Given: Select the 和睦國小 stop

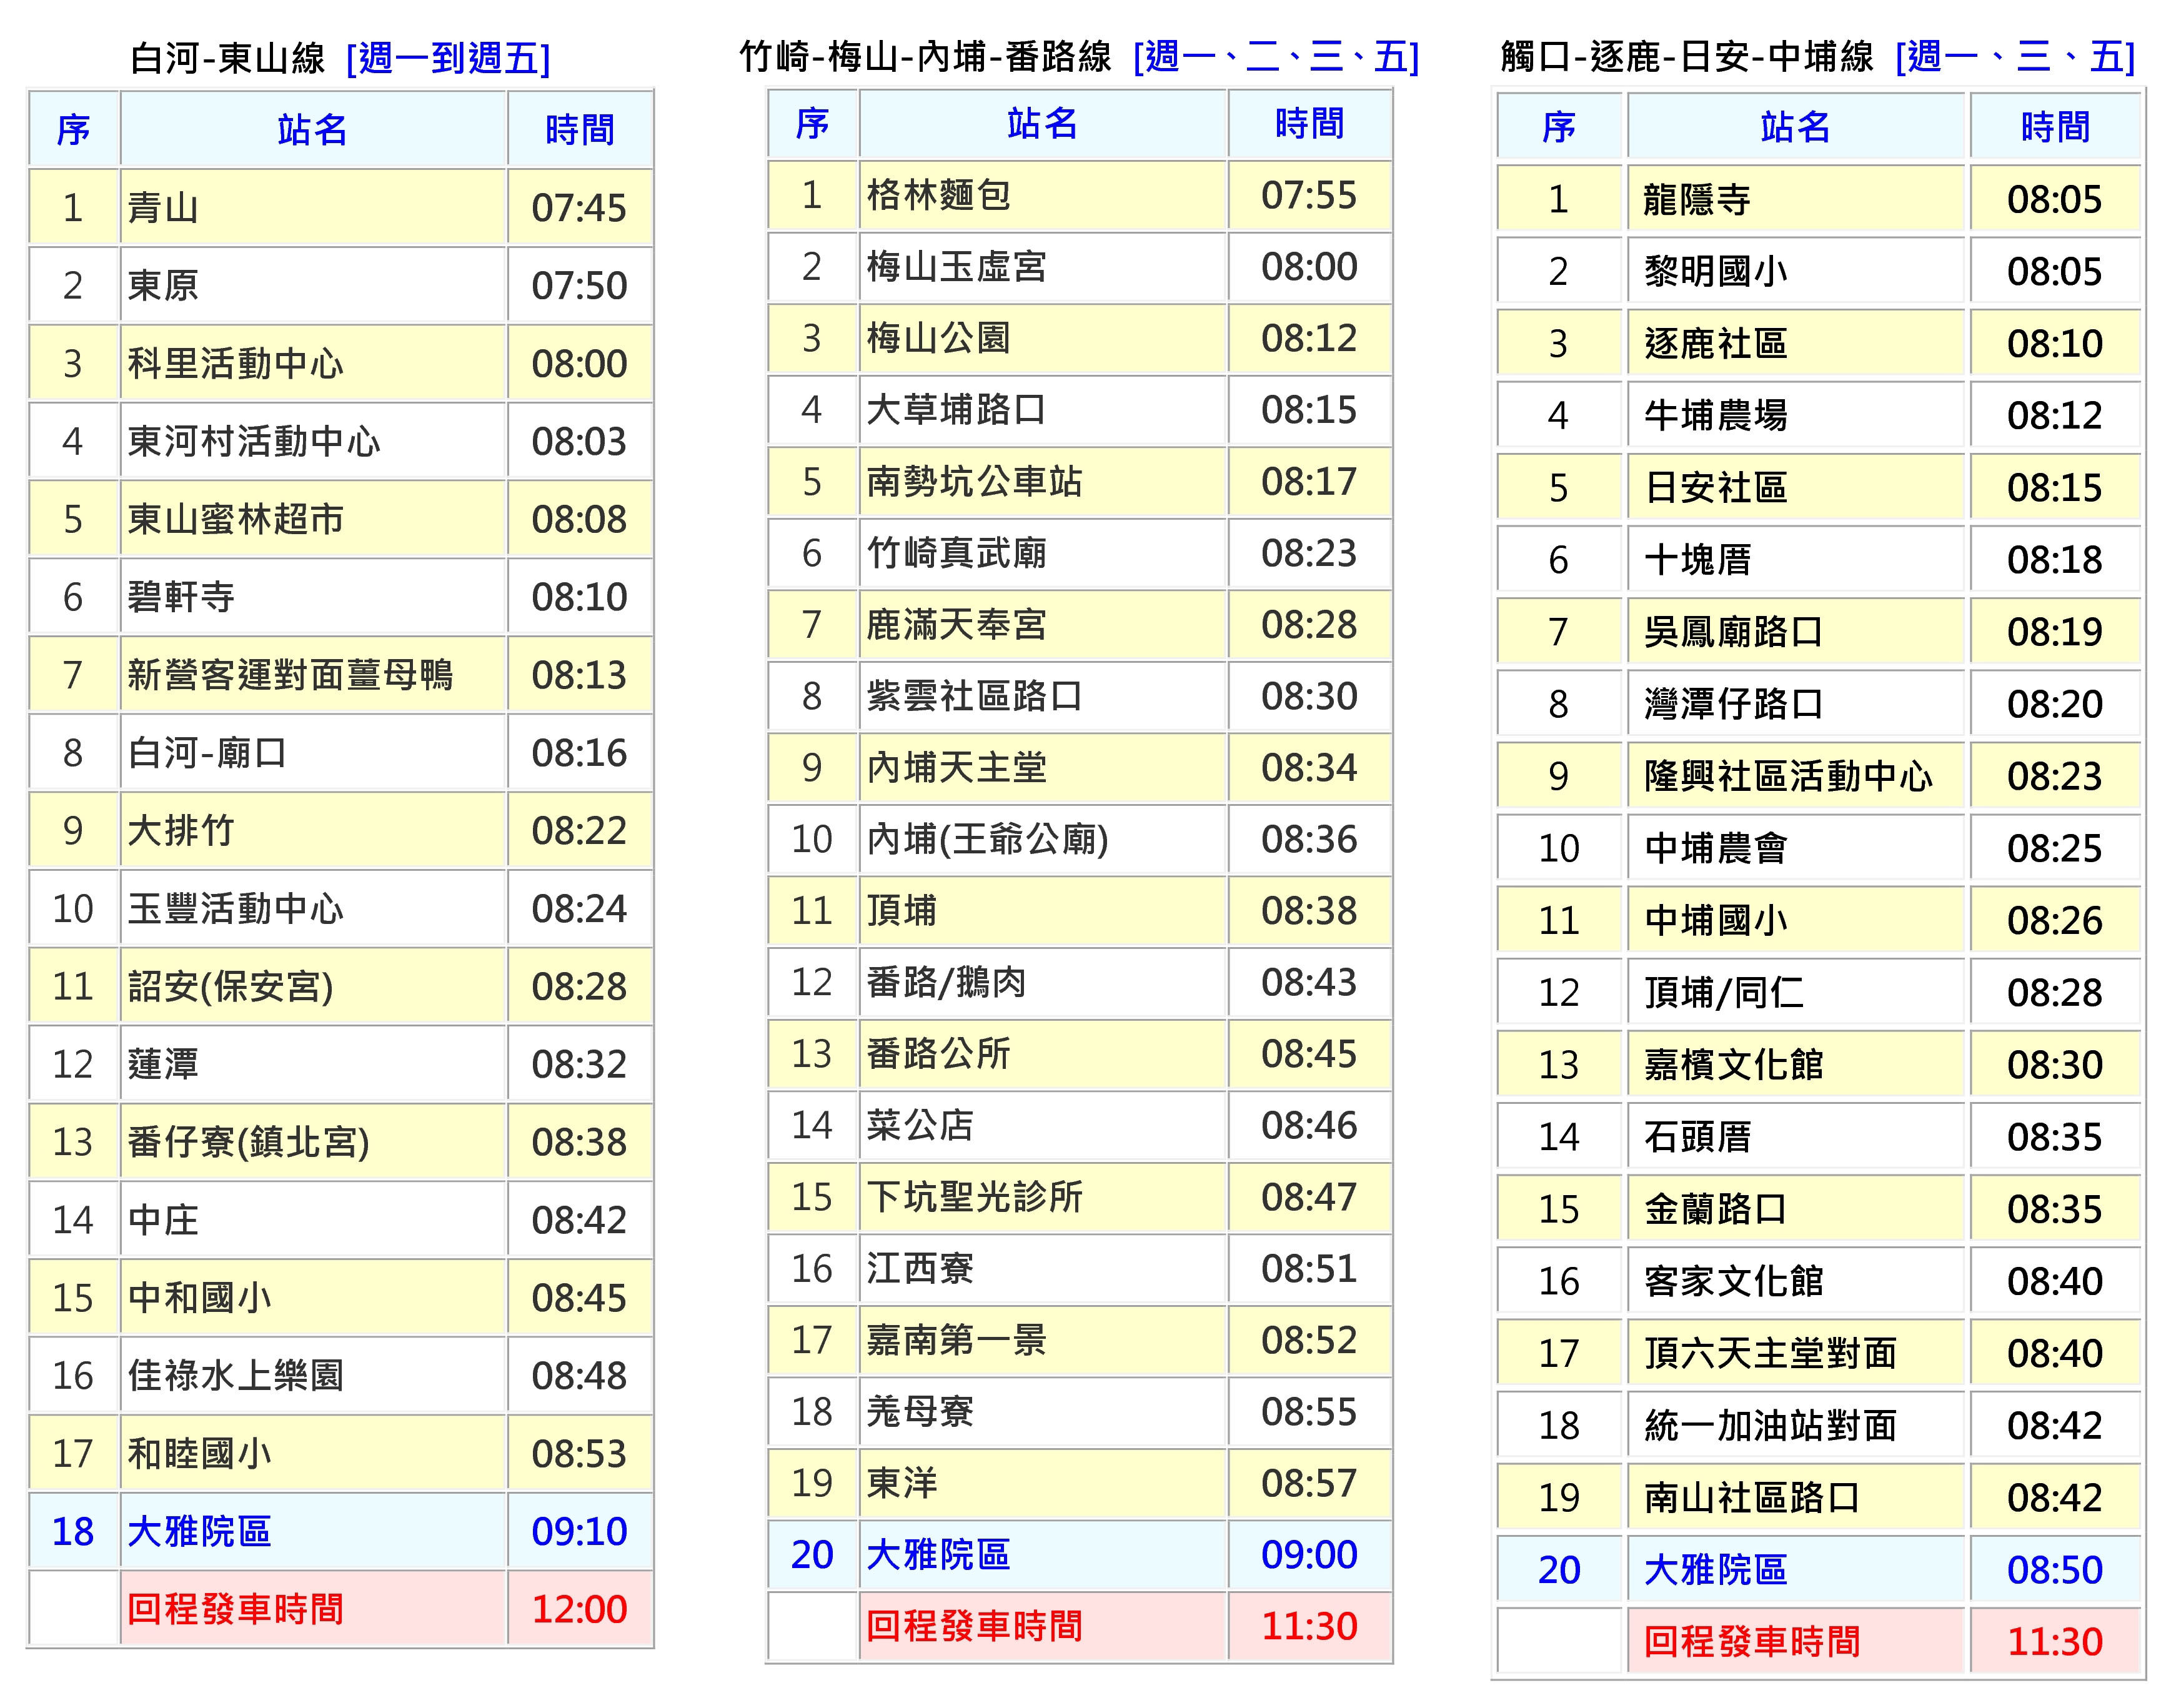Looking at the screenshot, I should click(x=199, y=1455).
